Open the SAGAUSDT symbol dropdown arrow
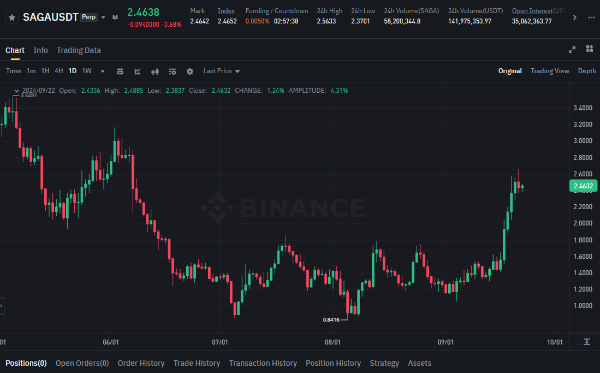This screenshot has width=600, height=373. click(x=103, y=17)
